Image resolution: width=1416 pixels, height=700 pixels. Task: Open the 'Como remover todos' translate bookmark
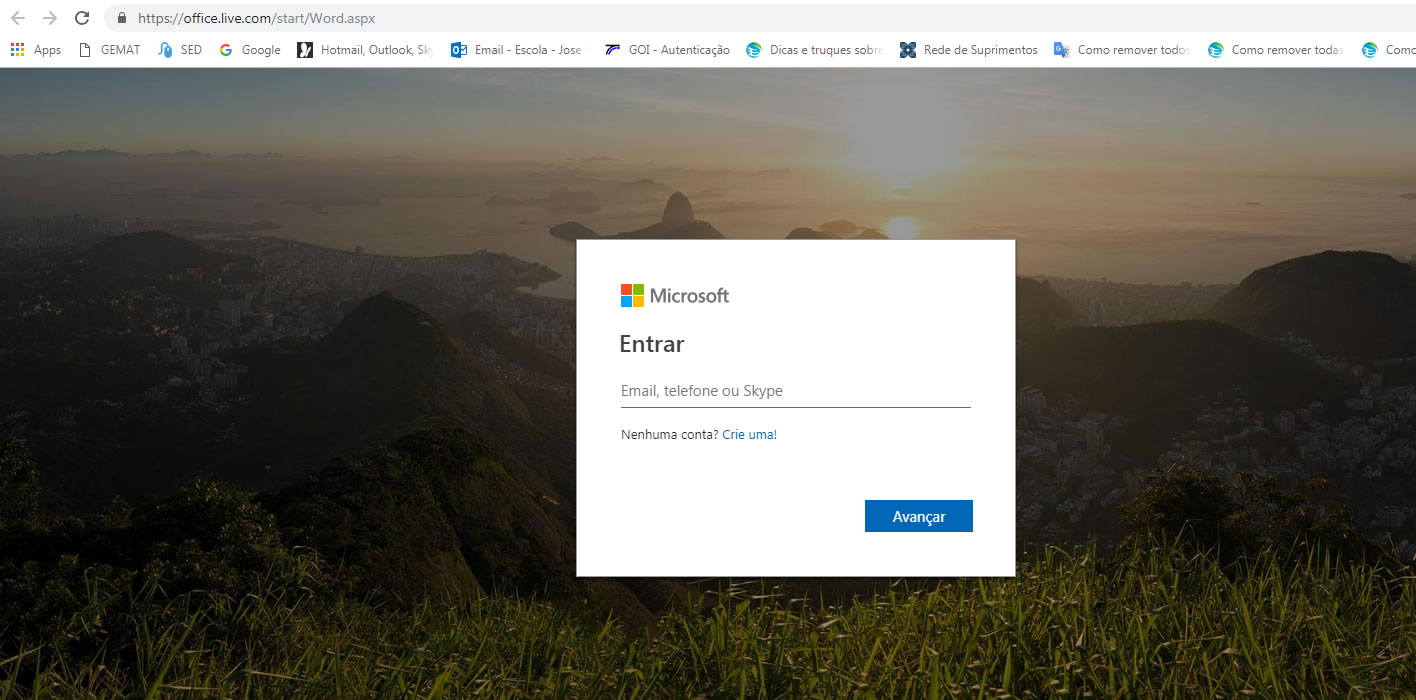[x=1122, y=50]
